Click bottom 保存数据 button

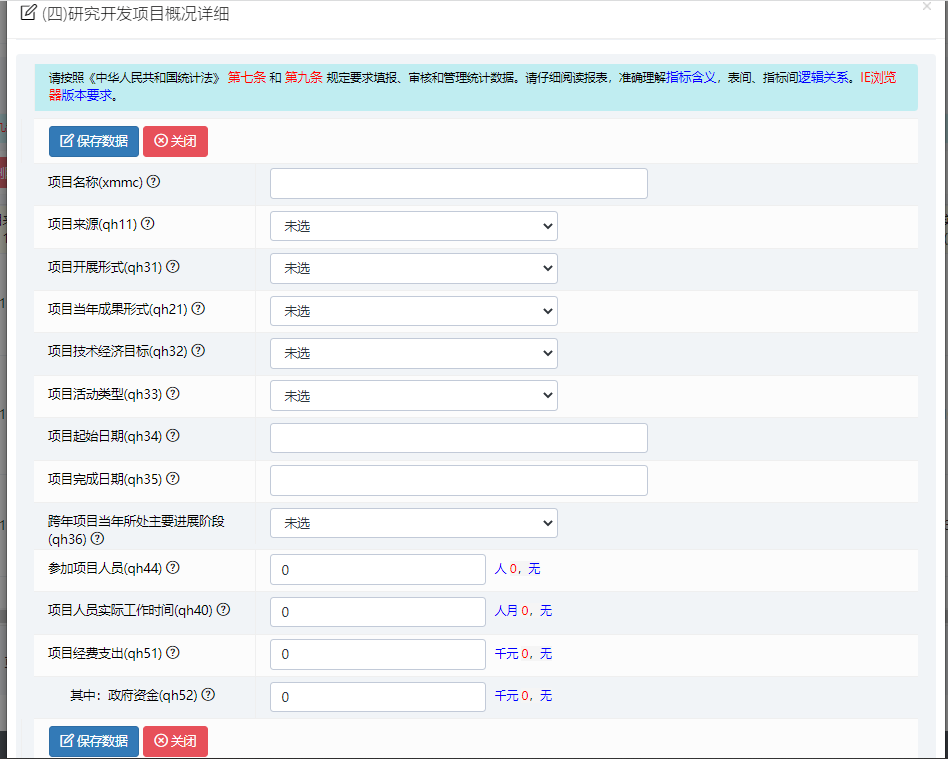coord(94,741)
